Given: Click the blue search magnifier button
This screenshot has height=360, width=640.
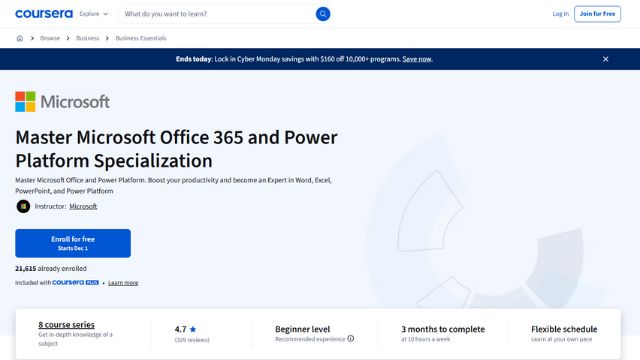Looking at the screenshot, I should [x=323, y=14].
